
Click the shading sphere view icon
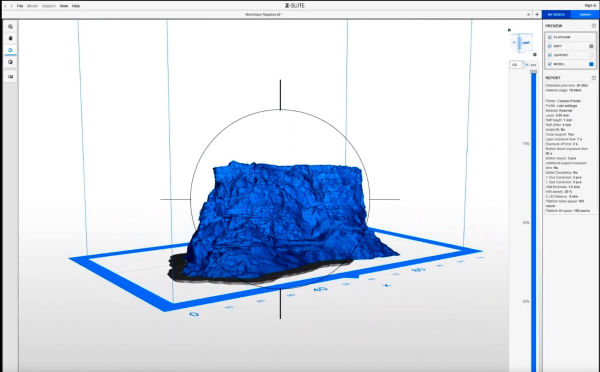(x=10, y=62)
